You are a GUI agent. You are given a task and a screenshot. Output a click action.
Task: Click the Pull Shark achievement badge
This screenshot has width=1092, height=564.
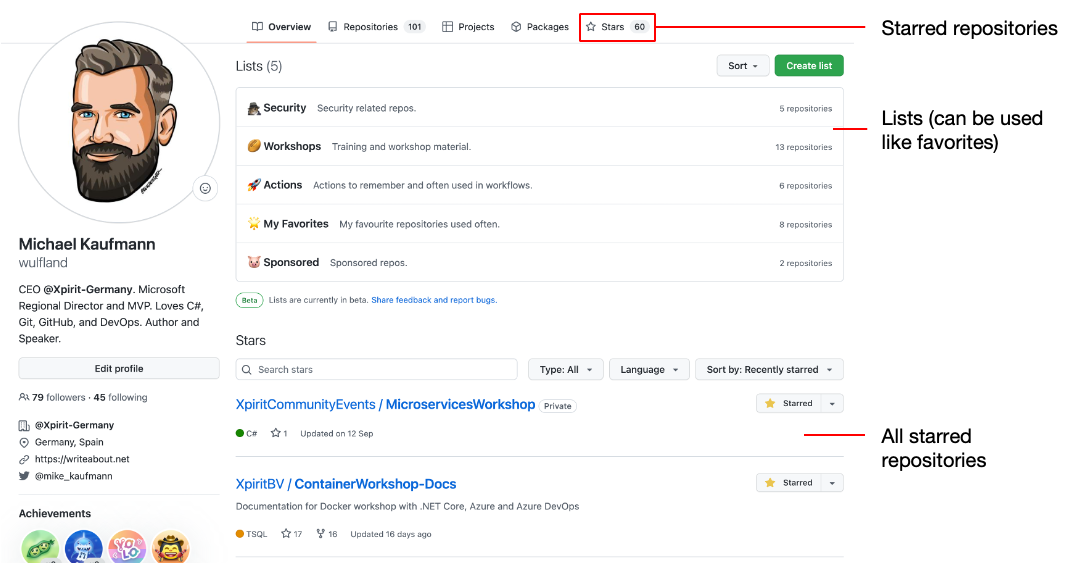(84, 547)
